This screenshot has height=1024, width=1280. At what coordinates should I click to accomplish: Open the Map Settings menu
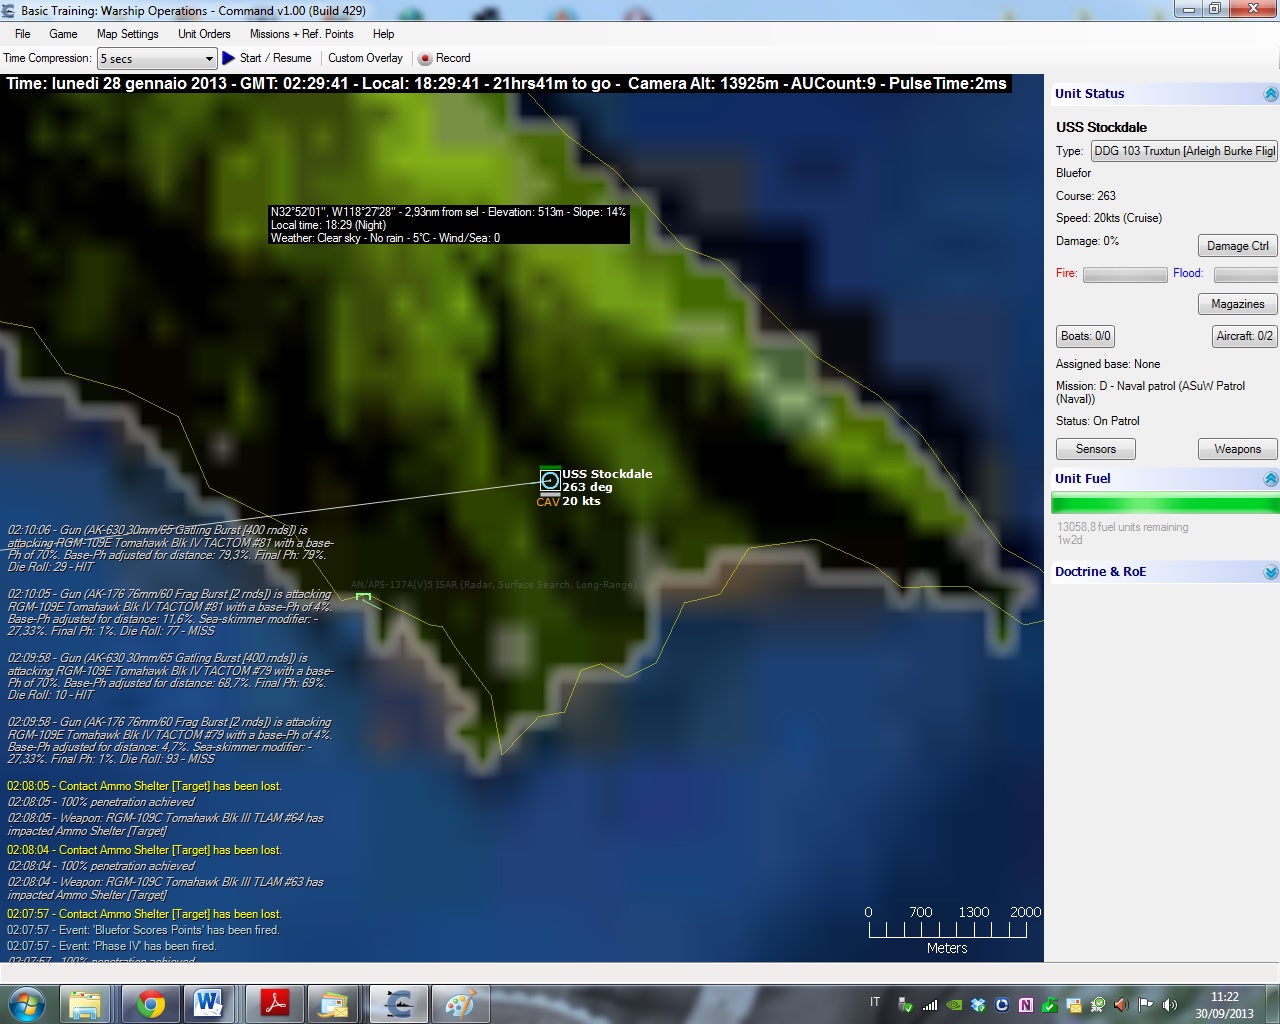pyautogui.click(x=128, y=34)
